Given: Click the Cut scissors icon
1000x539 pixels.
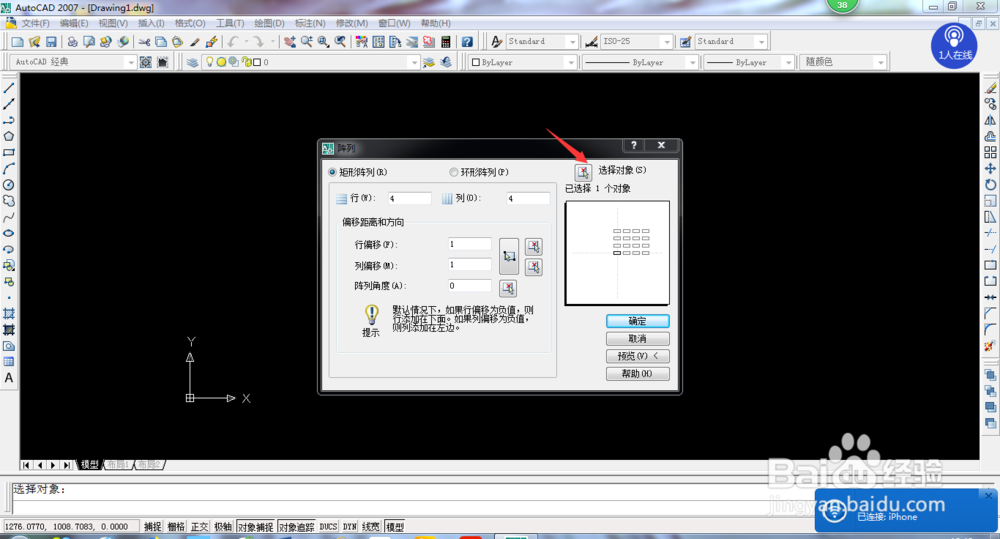Looking at the screenshot, I should [x=144, y=41].
